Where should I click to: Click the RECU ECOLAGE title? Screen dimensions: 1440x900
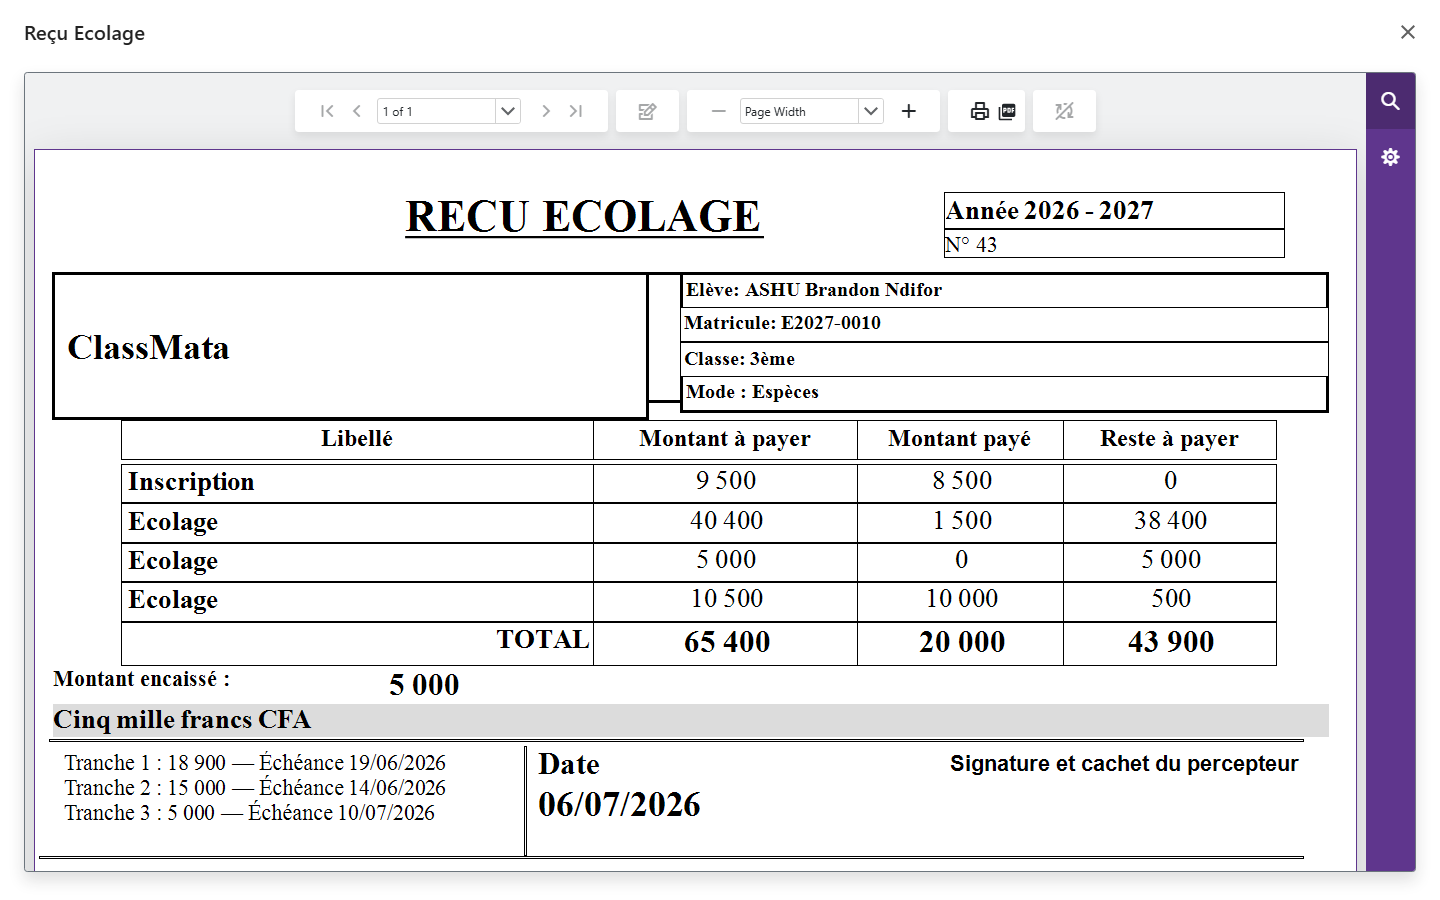584,217
